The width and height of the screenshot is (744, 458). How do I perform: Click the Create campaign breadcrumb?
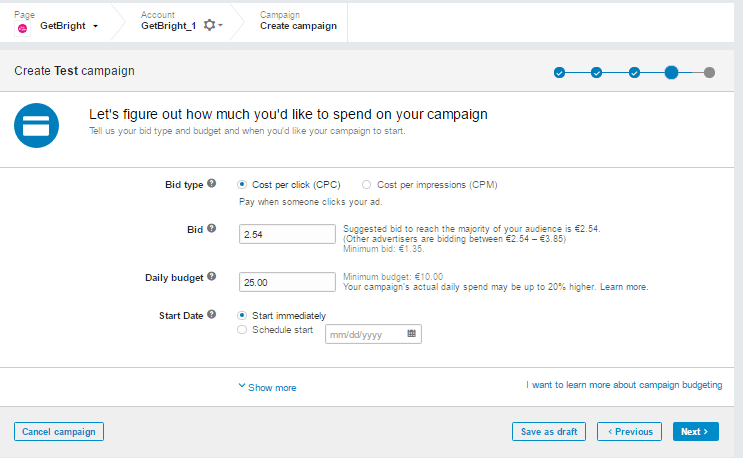[x=298, y=26]
